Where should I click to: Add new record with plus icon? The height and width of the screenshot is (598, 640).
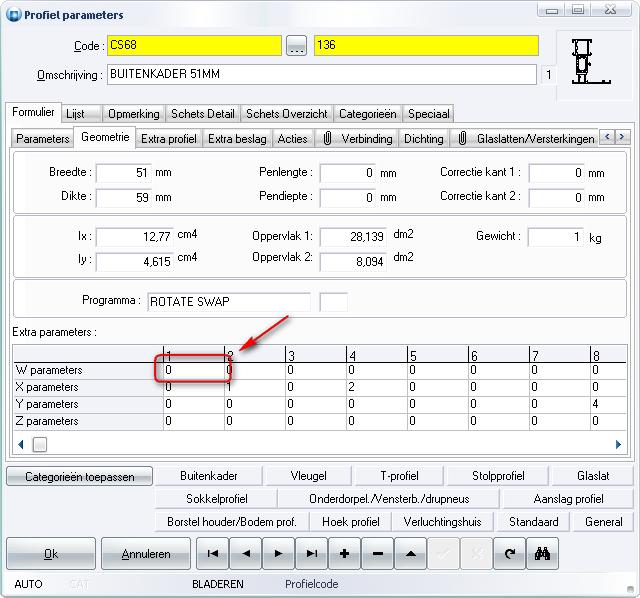pyautogui.click(x=344, y=554)
